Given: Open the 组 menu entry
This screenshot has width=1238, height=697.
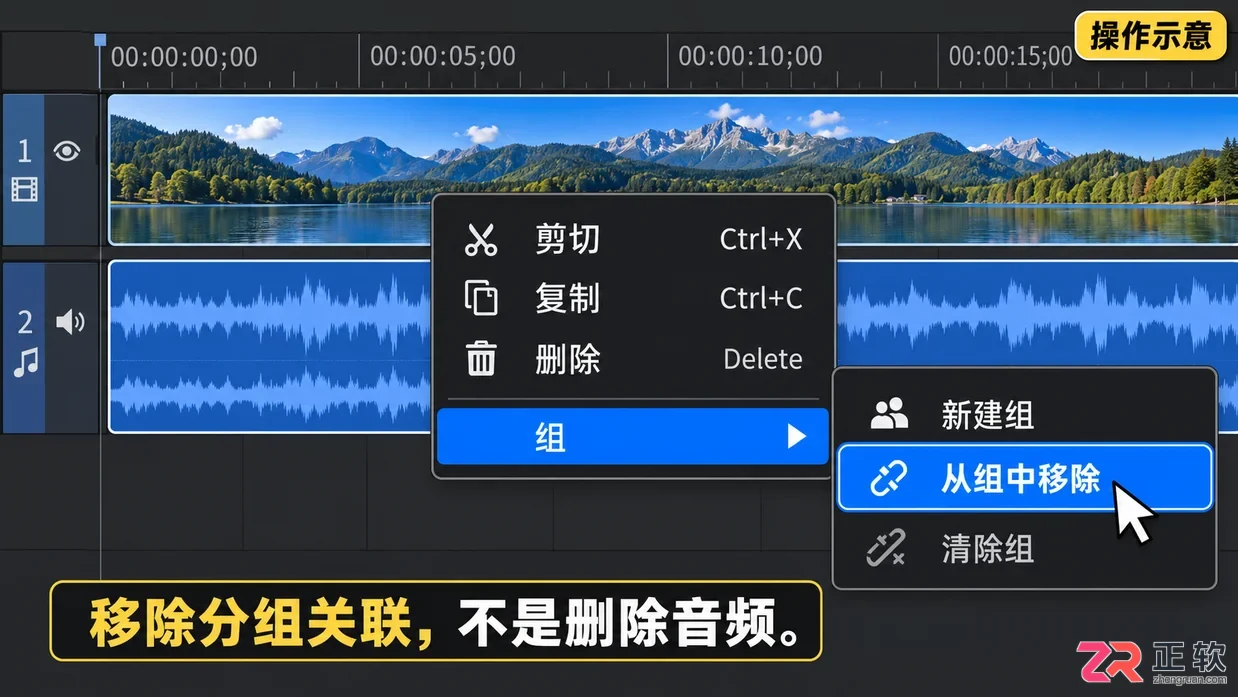Looking at the screenshot, I should (633, 436).
